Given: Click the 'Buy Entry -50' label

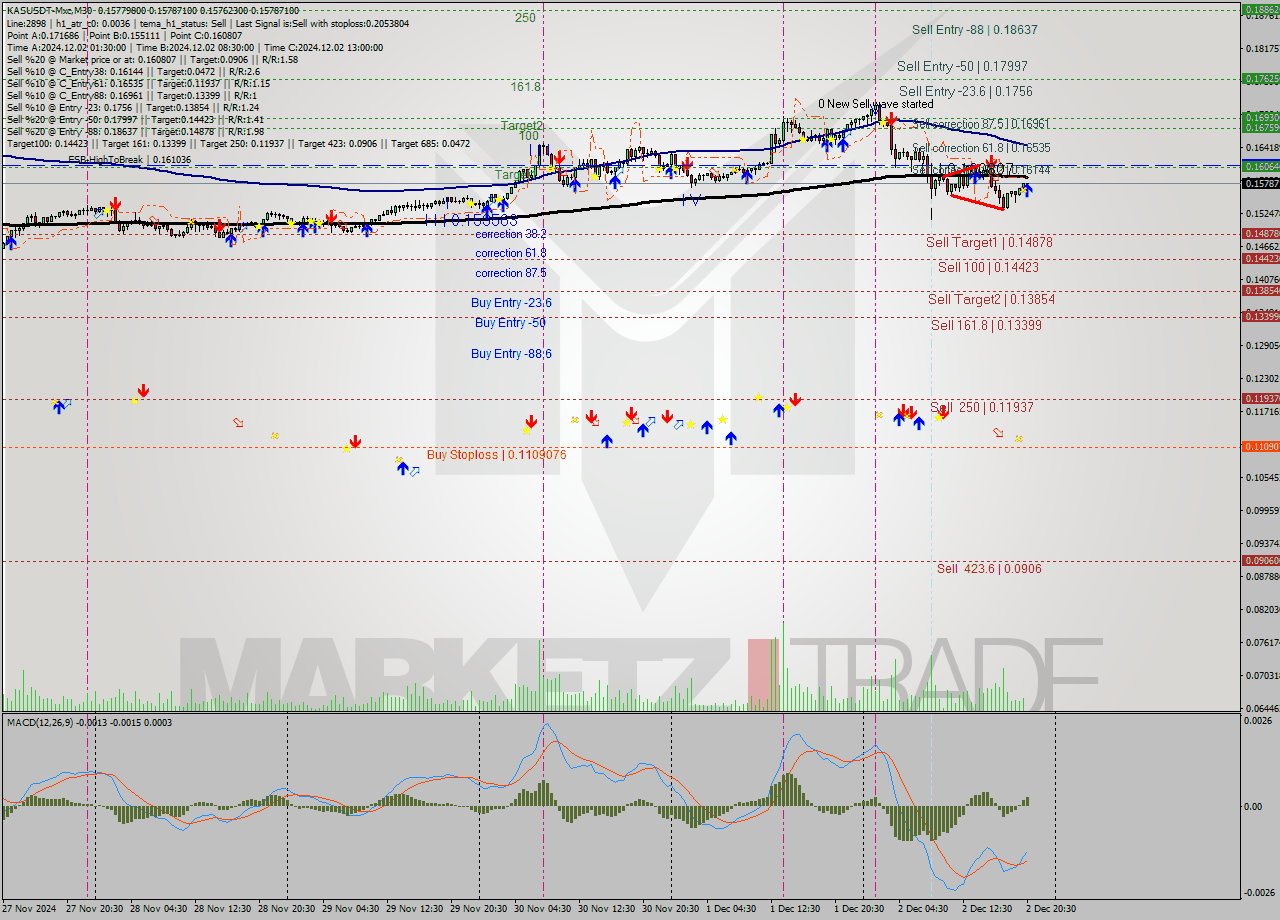Looking at the screenshot, I should pos(510,322).
